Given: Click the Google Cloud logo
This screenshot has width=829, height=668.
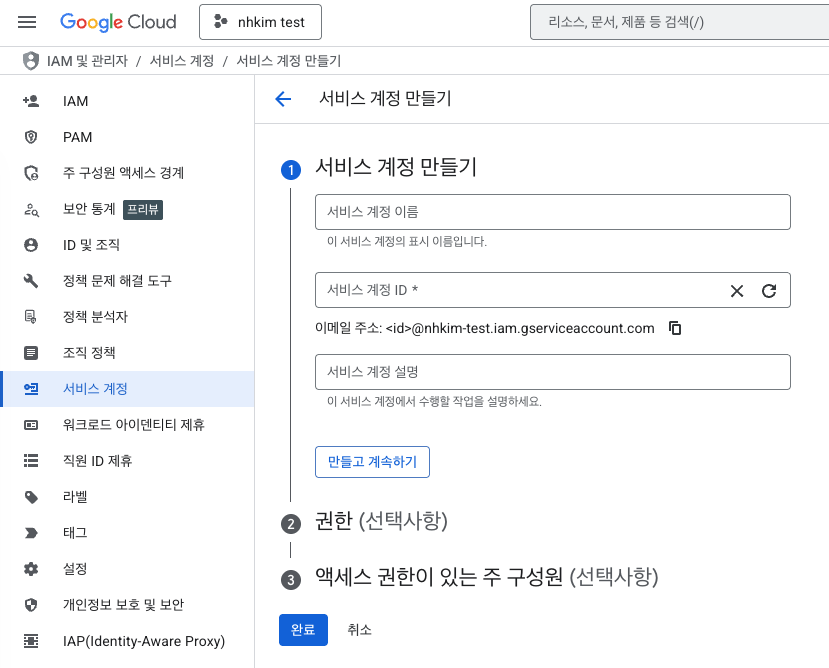Looking at the screenshot, I should coord(118,22).
